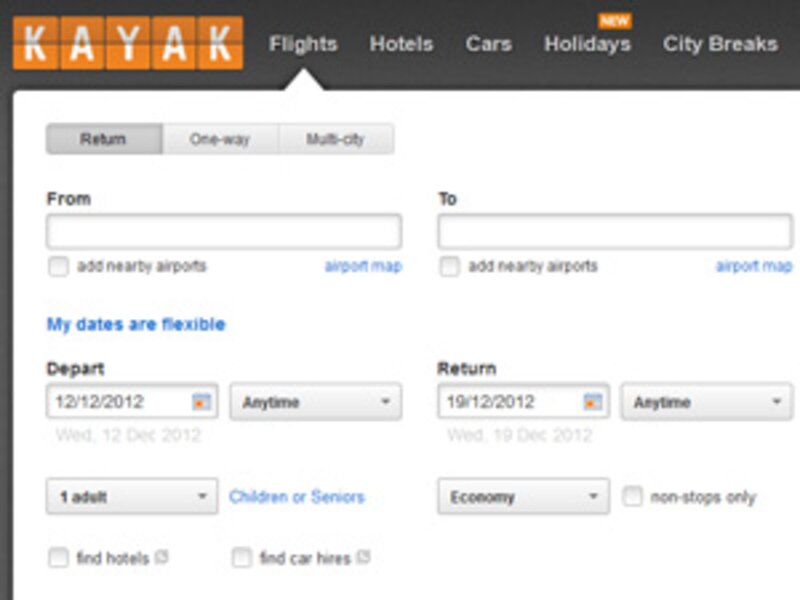Screen dimensions: 800x600
Task: Enable the "find car hires" option
Action: pyautogui.click(x=240, y=558)
